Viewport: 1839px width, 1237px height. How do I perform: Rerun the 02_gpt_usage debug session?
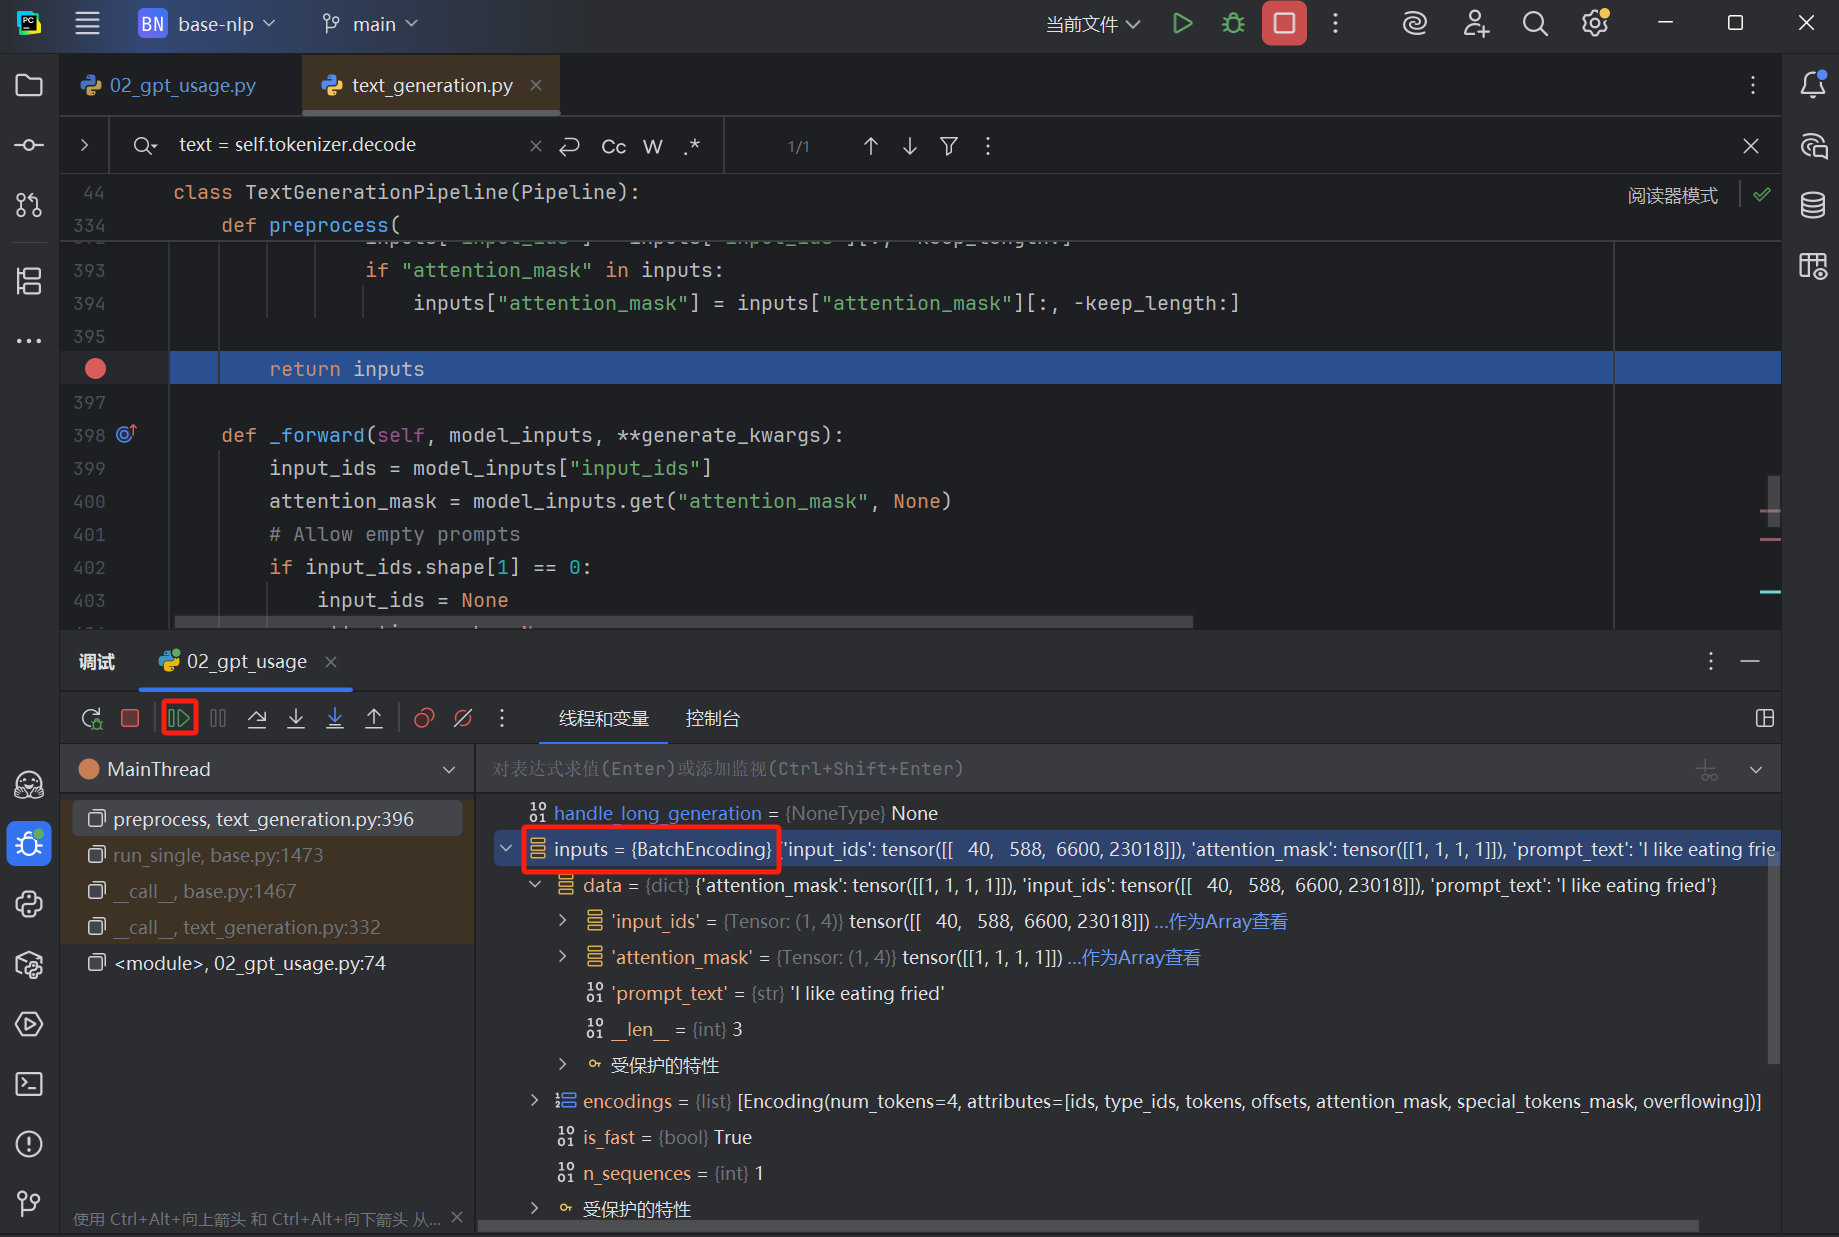point(91,718)
